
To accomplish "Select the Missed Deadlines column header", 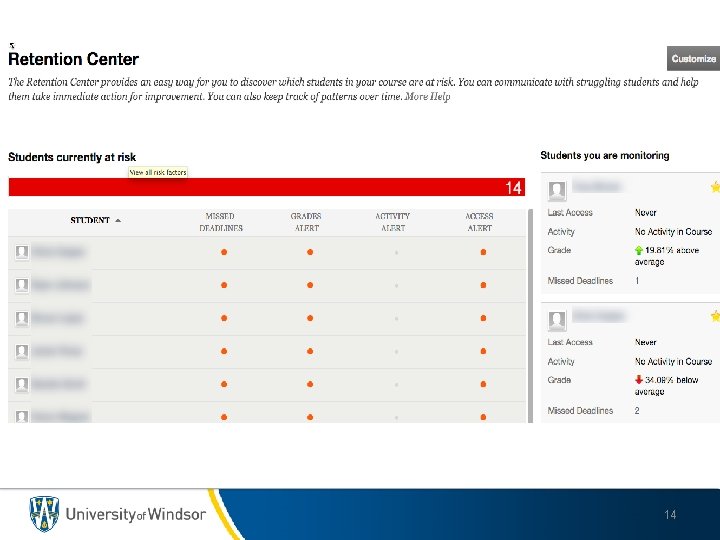I will 221,222.
